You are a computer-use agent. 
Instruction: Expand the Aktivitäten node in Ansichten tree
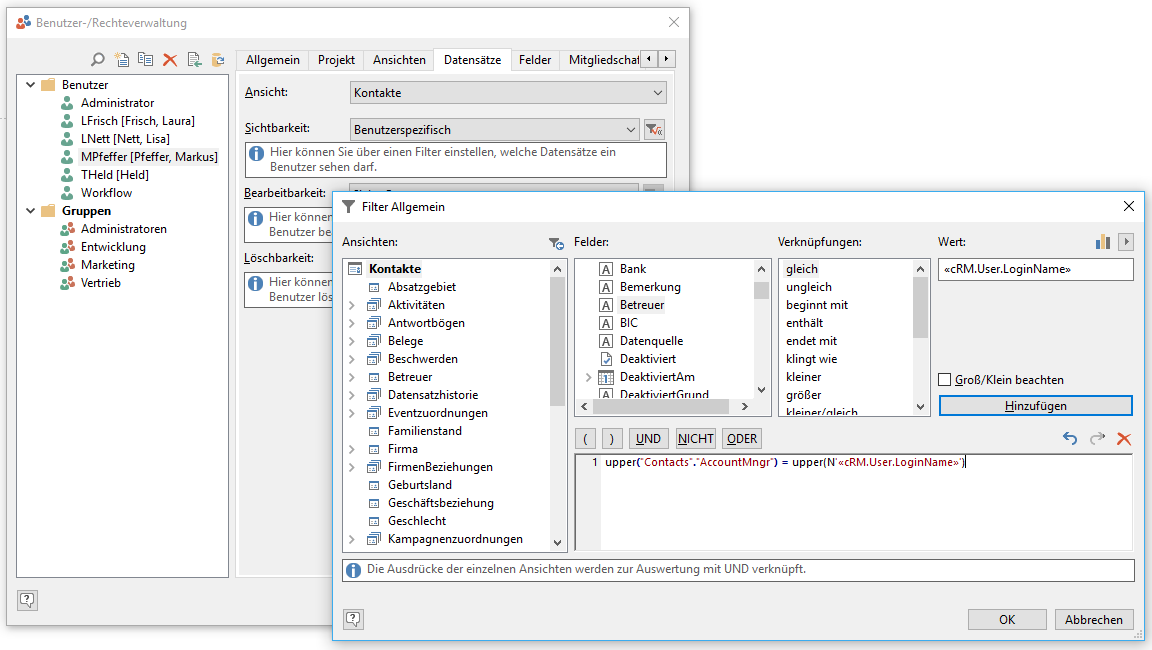[x=352, y=305]
